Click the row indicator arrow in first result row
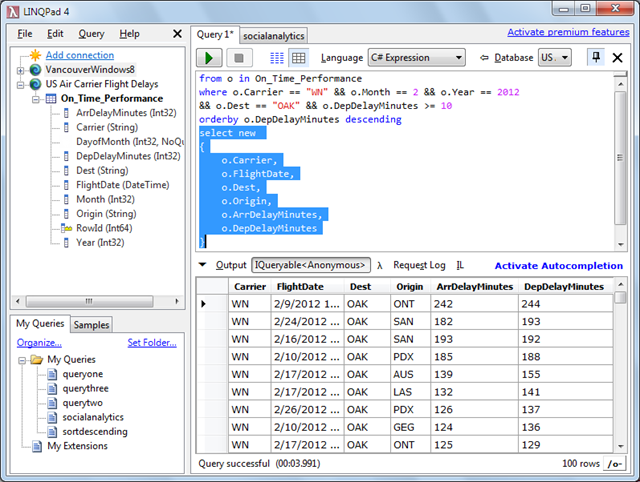The height and width of the screenshot is (482, 640). [203, 304]
